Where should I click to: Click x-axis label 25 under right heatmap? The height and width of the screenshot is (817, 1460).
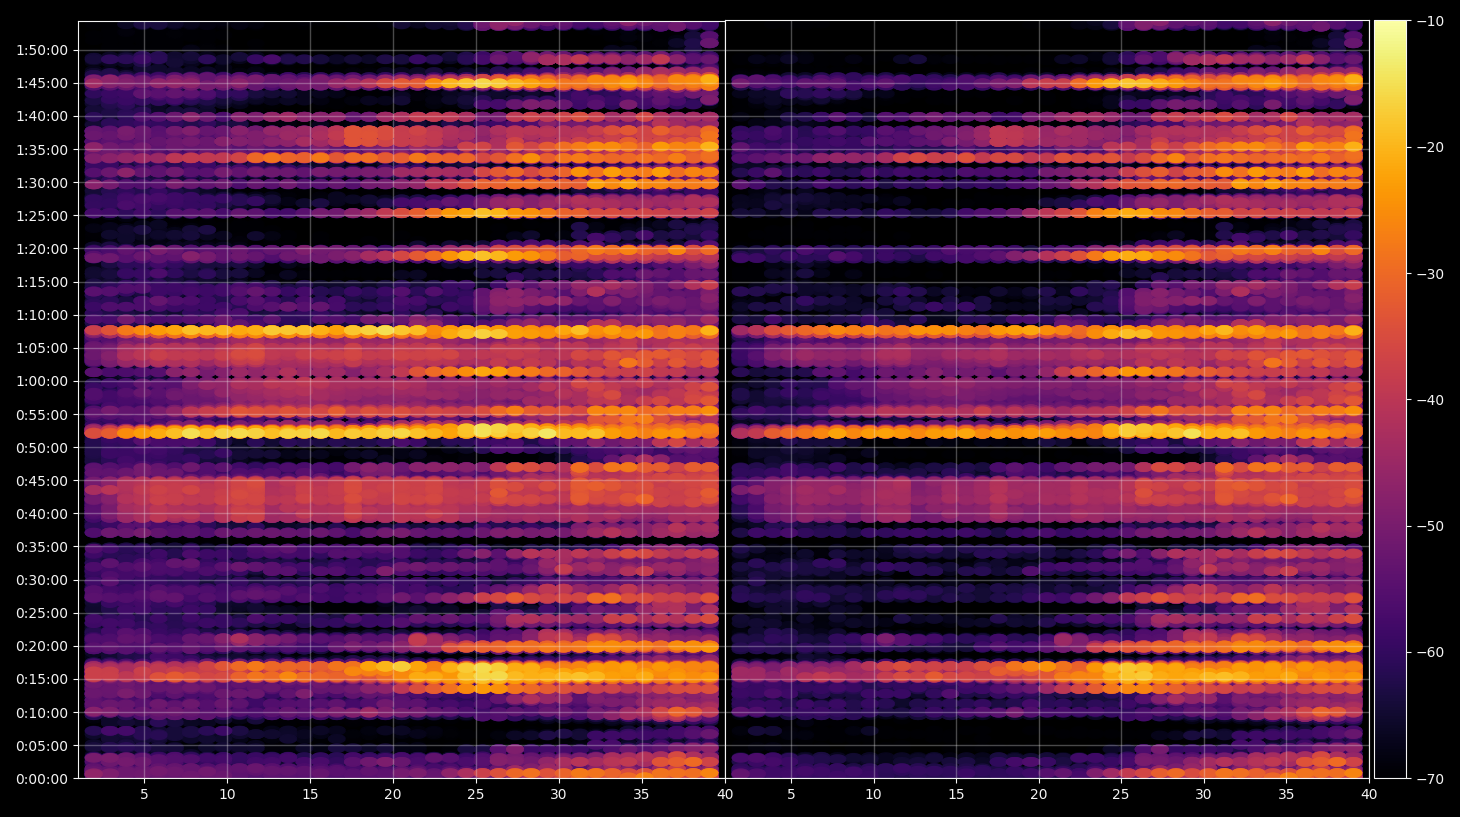pyautogui.click(x=1121, y=795)
